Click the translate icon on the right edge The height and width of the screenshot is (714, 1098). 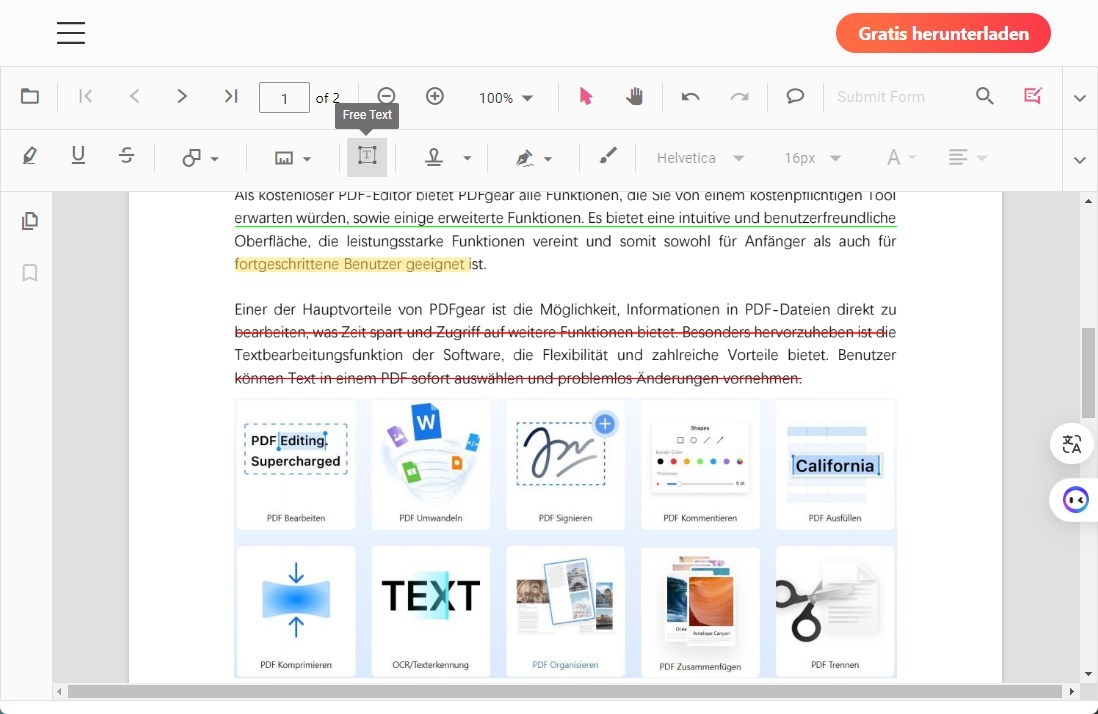click(1071, 444)
